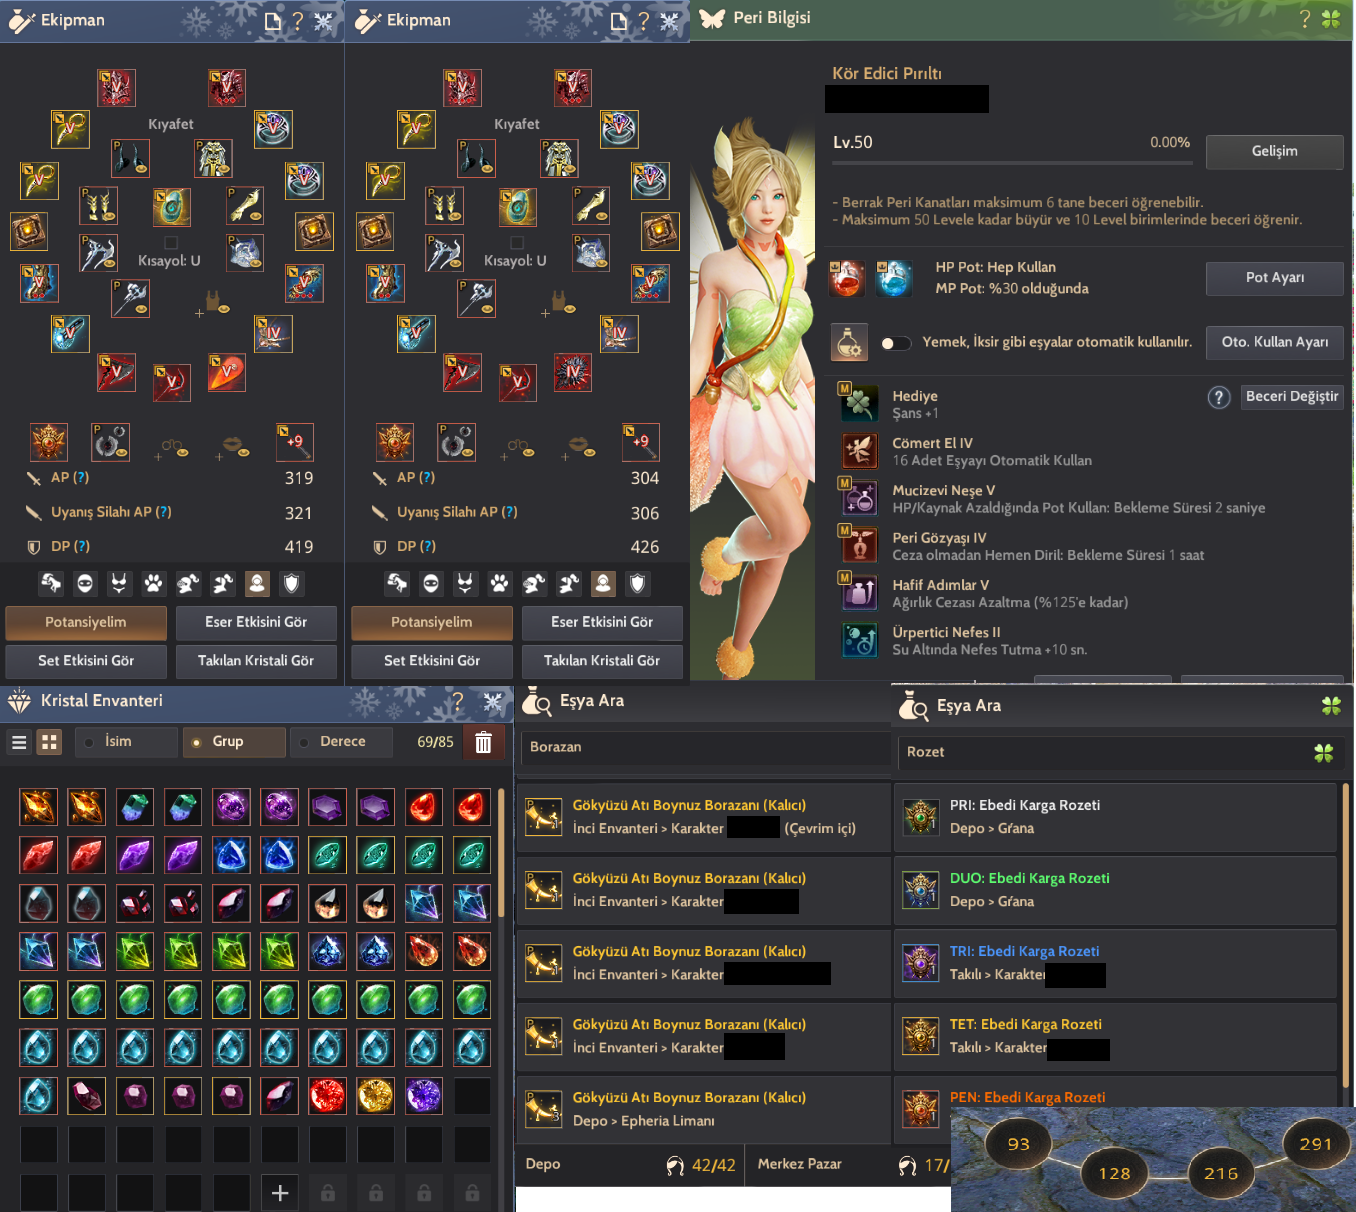
Task: Select the Borazan result marked (Çevrim içi)
Action: point(703,817)
